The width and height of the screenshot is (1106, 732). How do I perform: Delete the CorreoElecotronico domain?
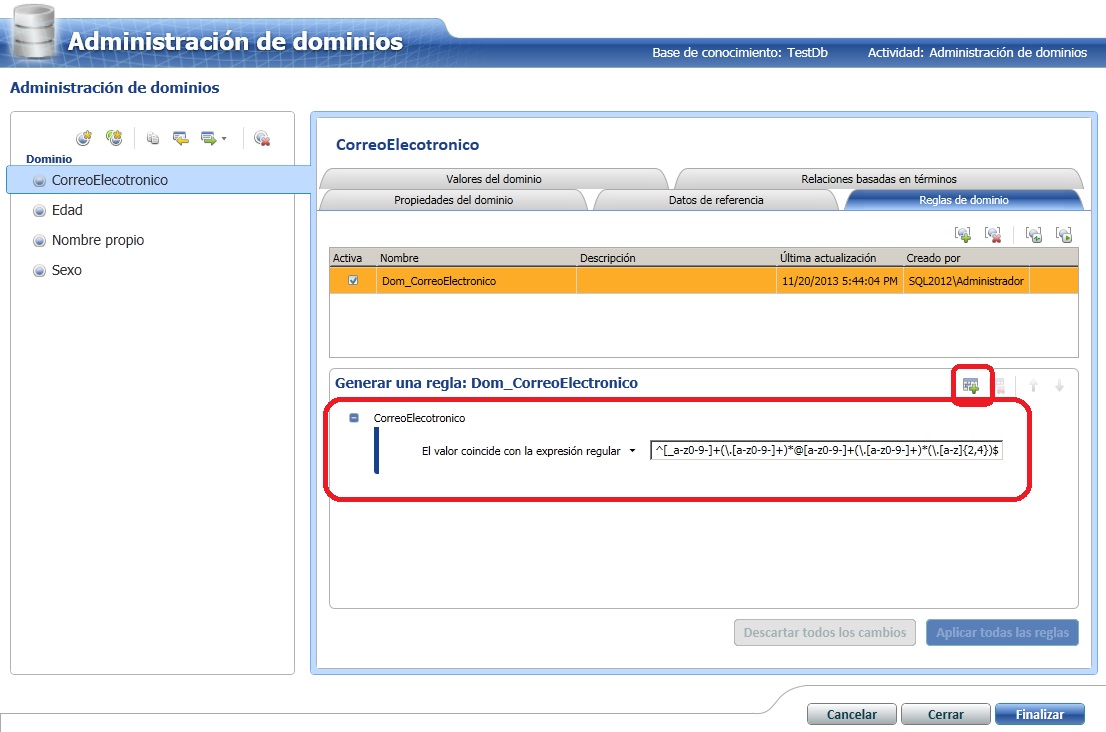point(263,137)
